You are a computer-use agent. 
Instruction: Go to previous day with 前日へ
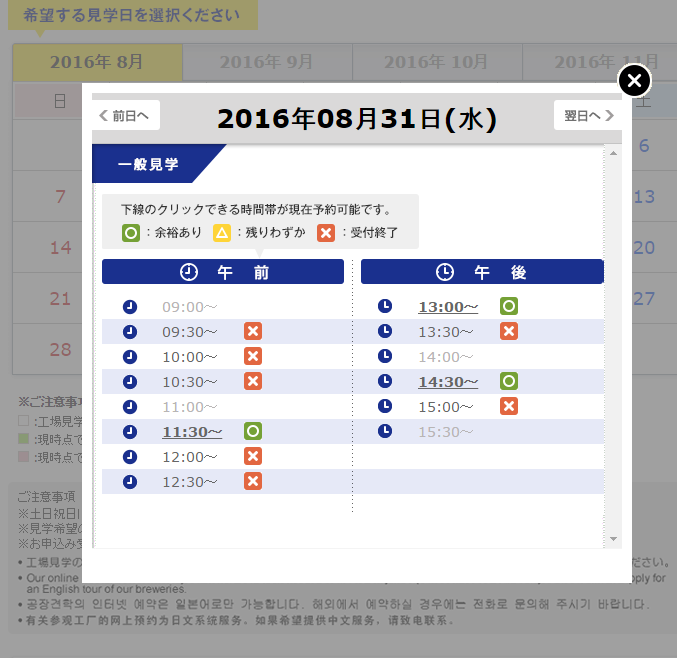click(x=126, y=115)
